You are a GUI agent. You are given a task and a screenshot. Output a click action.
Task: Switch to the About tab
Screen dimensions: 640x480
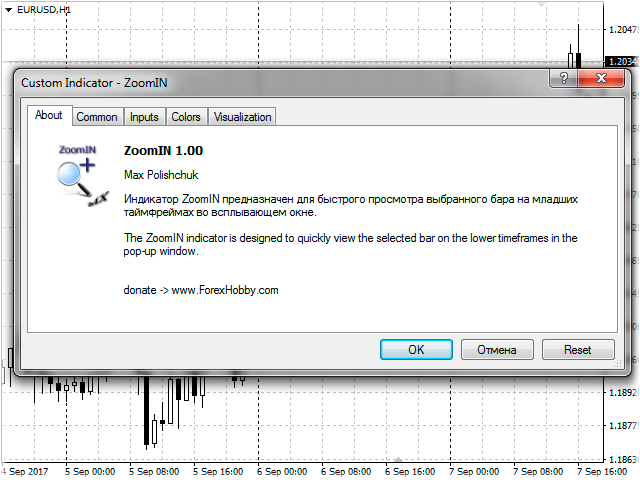point(48,116)
